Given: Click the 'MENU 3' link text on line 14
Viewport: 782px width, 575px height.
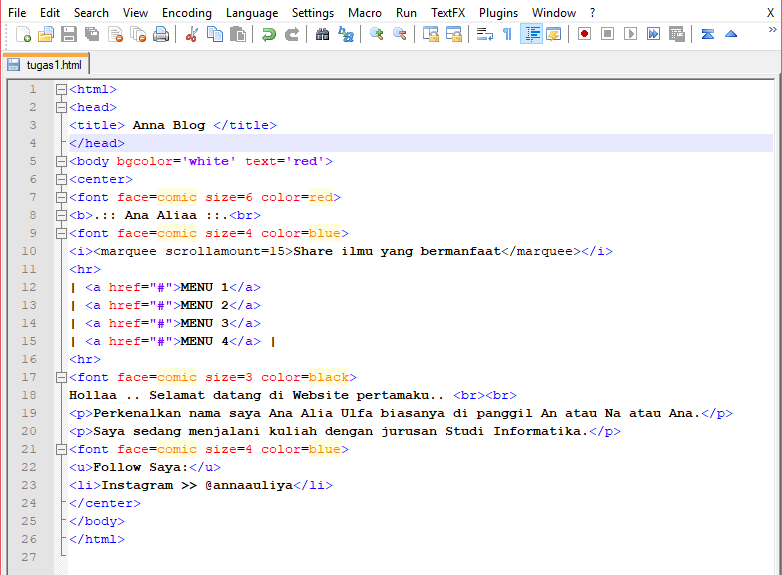Looking at the screenshot, I should tap(204, 323).
